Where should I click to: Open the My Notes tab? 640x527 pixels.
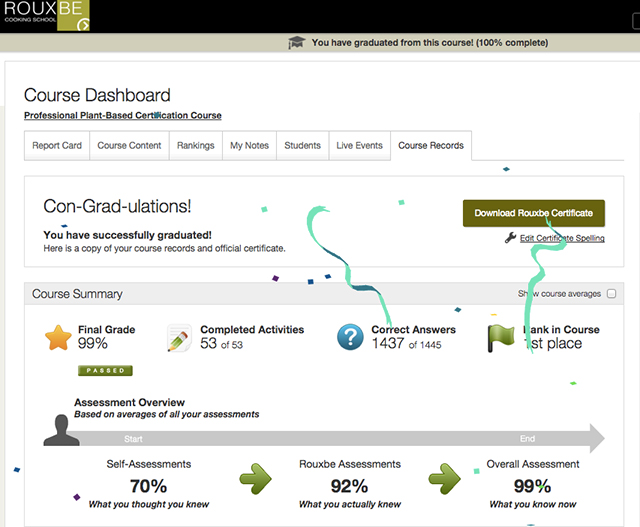pyautogui.click(x=249, y=145)
